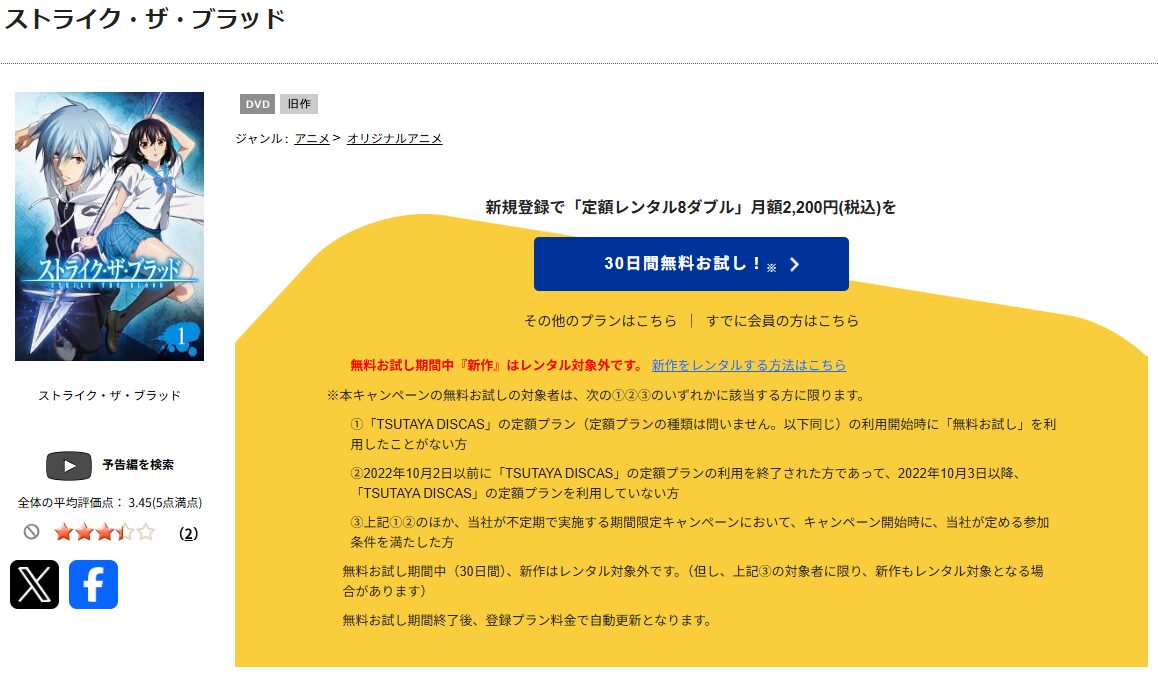This screenshot has height=676, width=1158.
Task: Click the page heading ストライク・ザ・ブラッド
Action: point(145,18)
